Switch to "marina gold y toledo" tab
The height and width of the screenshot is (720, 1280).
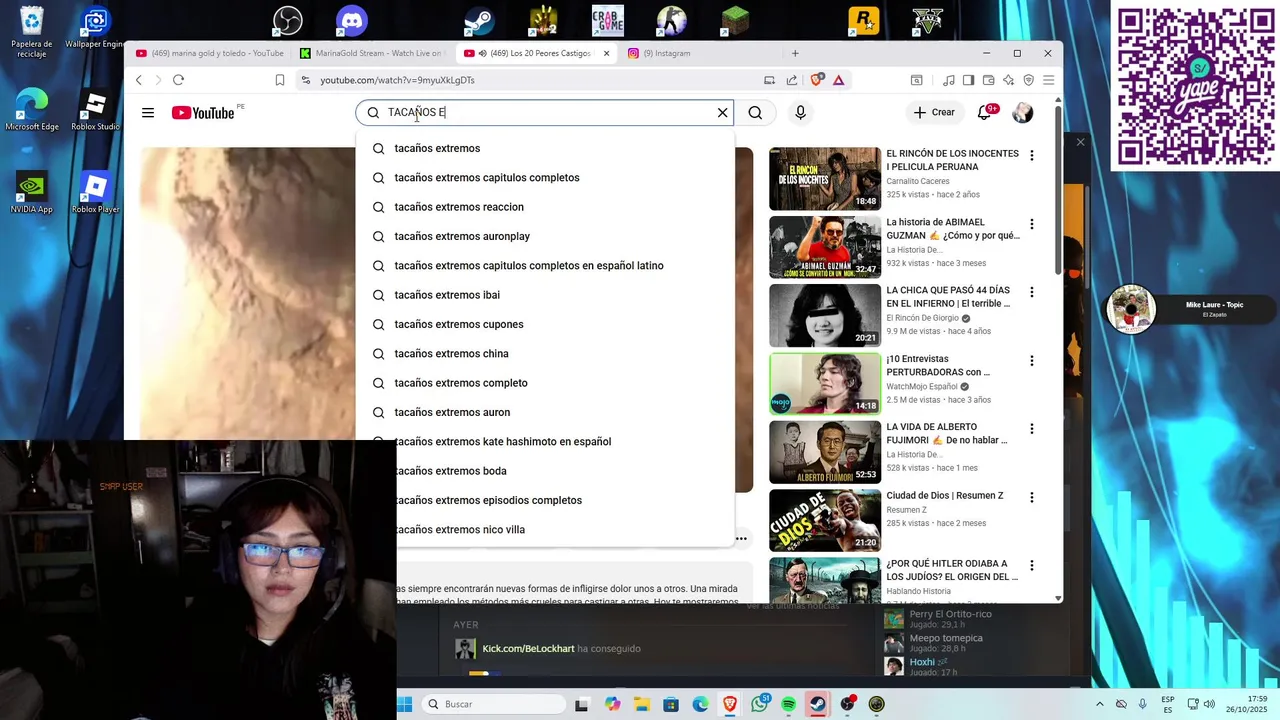coord(210,53)
